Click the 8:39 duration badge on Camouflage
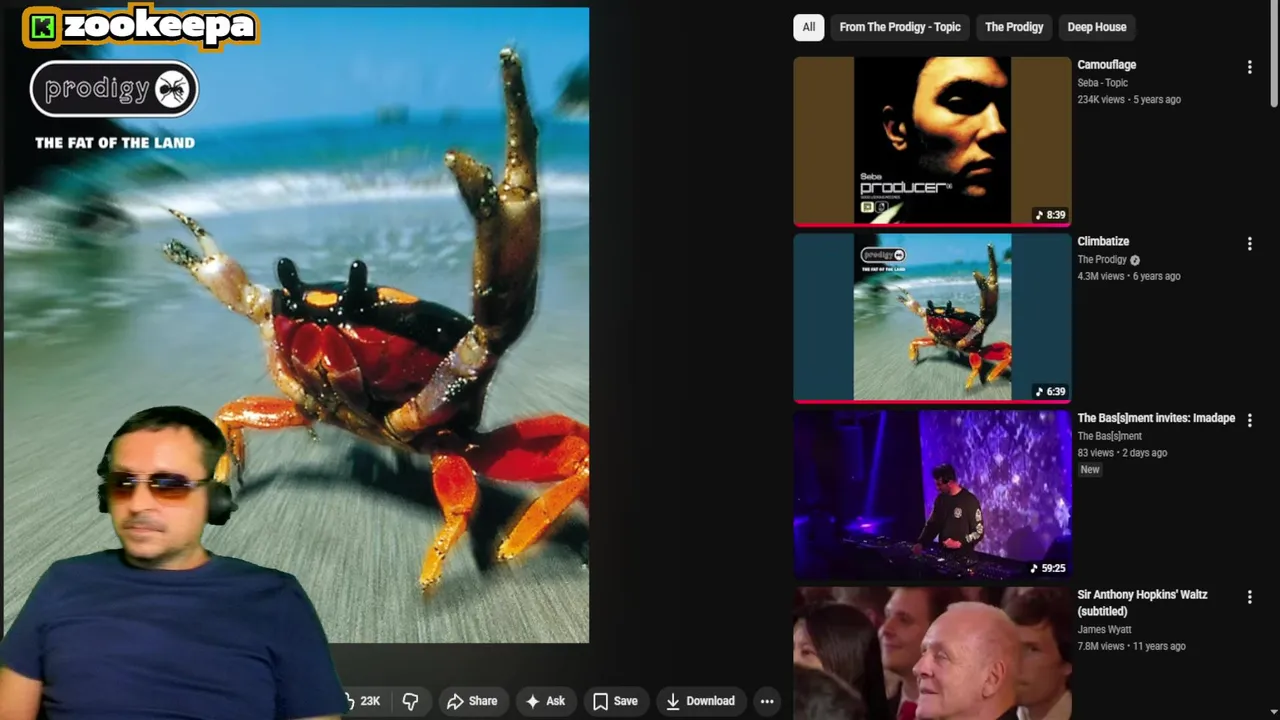This screenshot has width=1280, height=720. pyautogui.click(x=1050, y=215)
